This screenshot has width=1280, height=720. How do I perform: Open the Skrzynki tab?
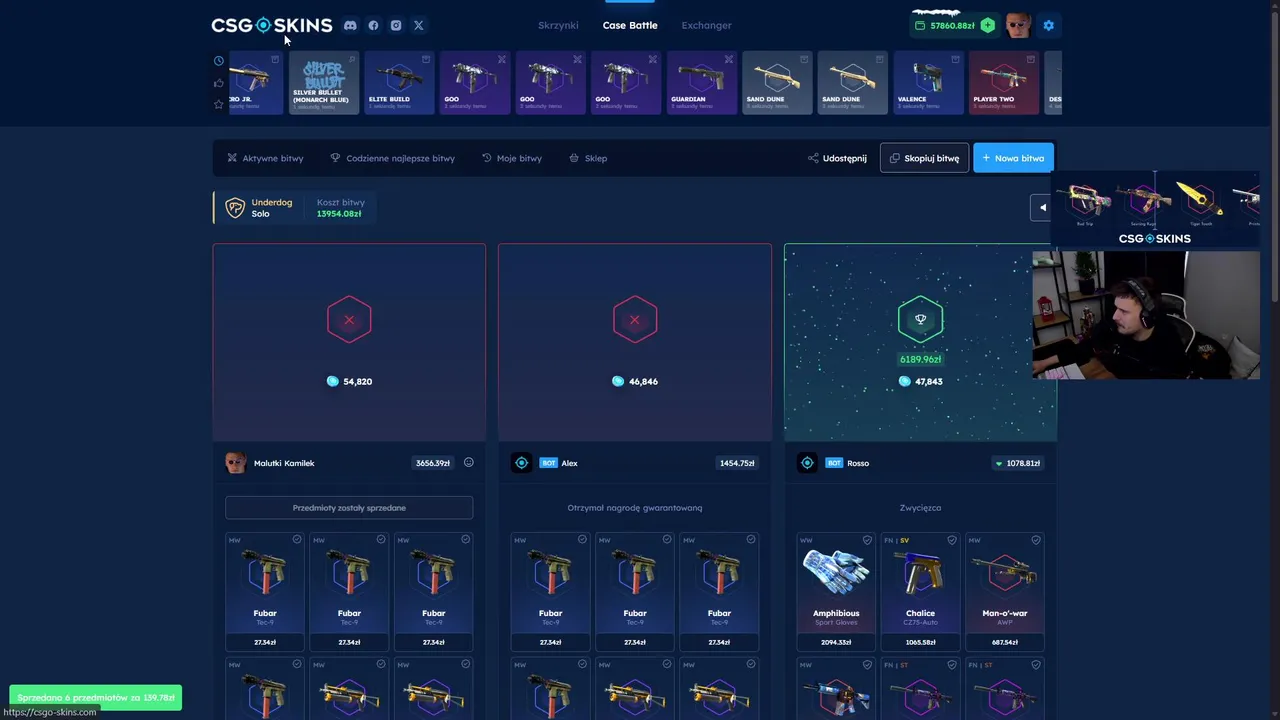point(558,25)
